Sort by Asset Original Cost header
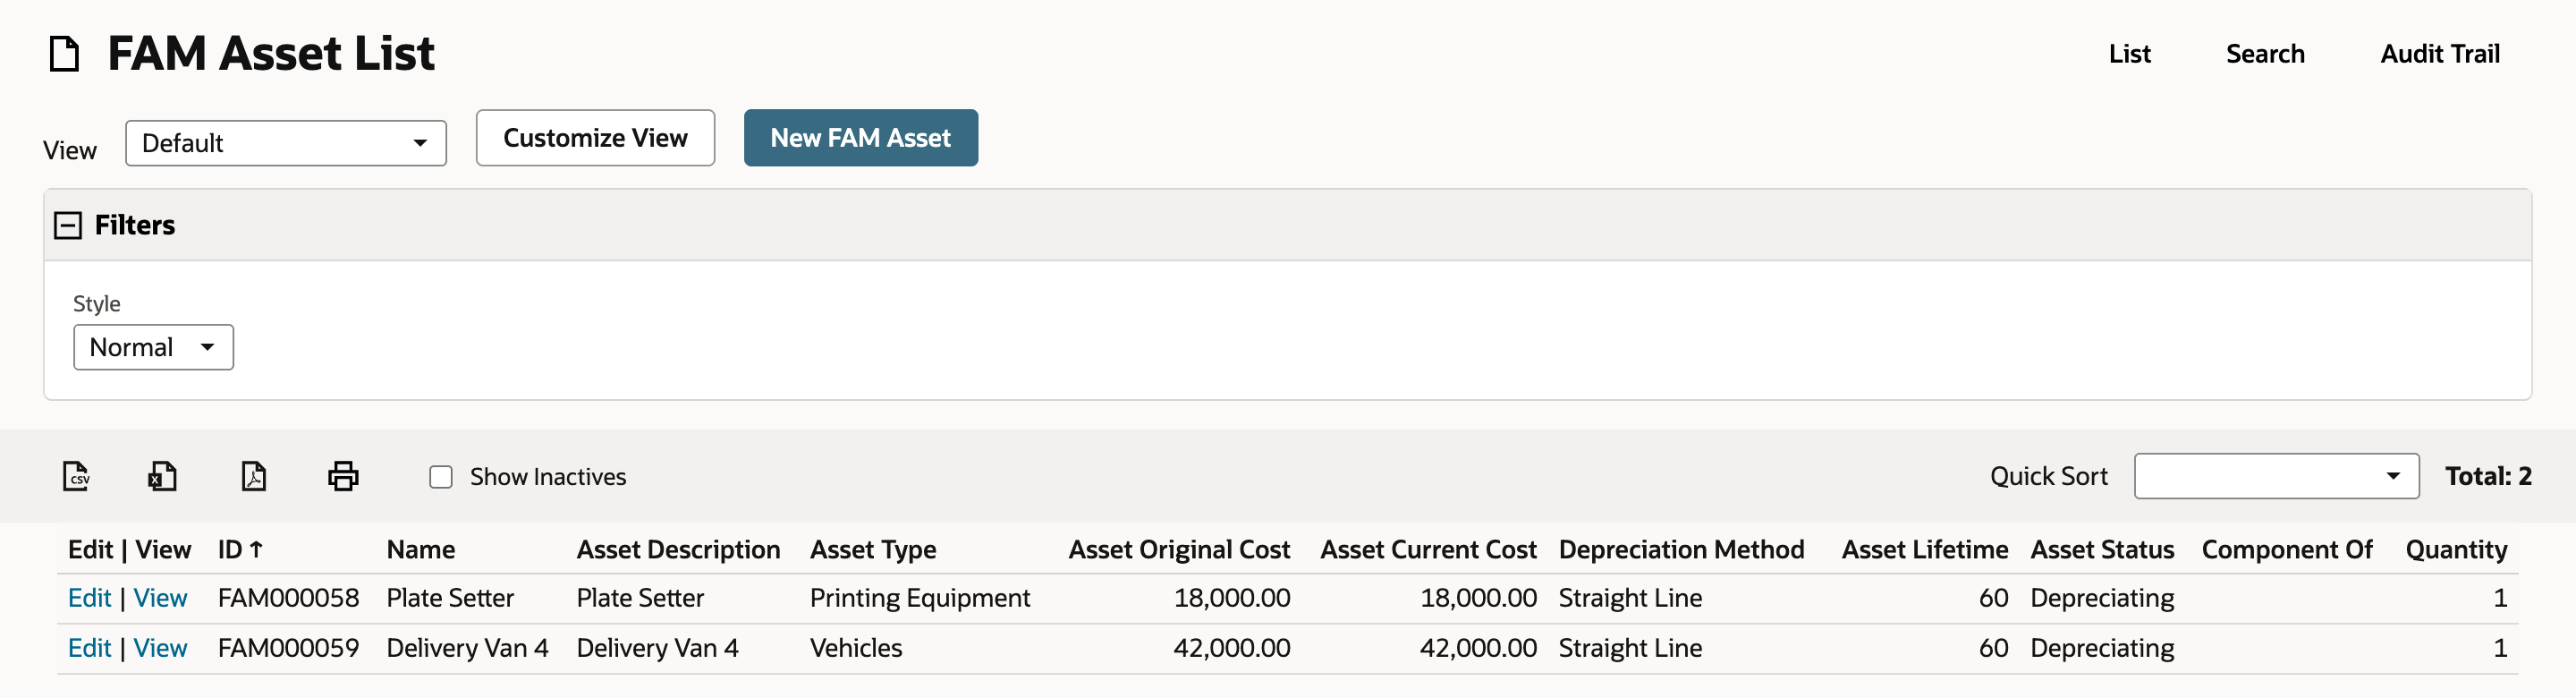This screenshot has width=2576, height=698. (1179, 549)
